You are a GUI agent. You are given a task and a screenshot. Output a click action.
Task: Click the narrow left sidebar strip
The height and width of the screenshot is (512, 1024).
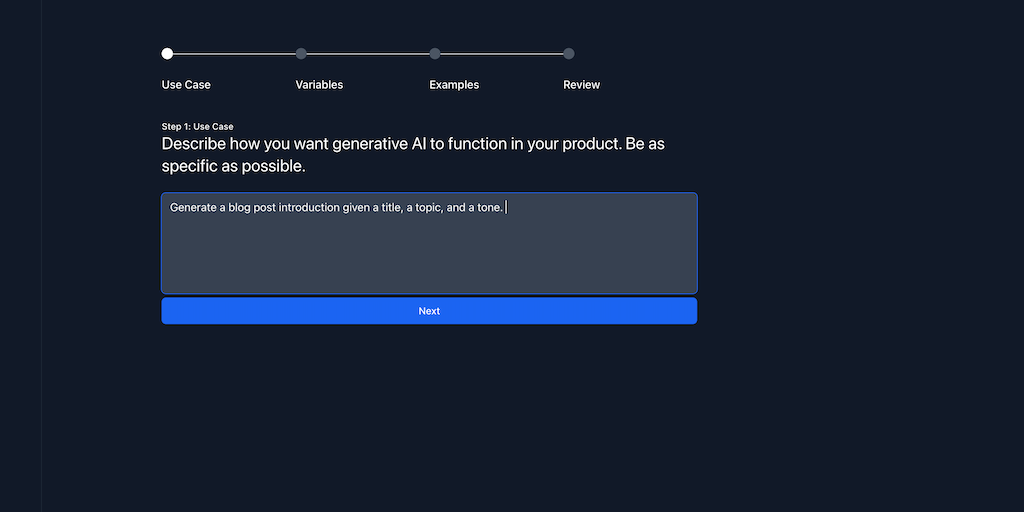[x=20, y=256]
